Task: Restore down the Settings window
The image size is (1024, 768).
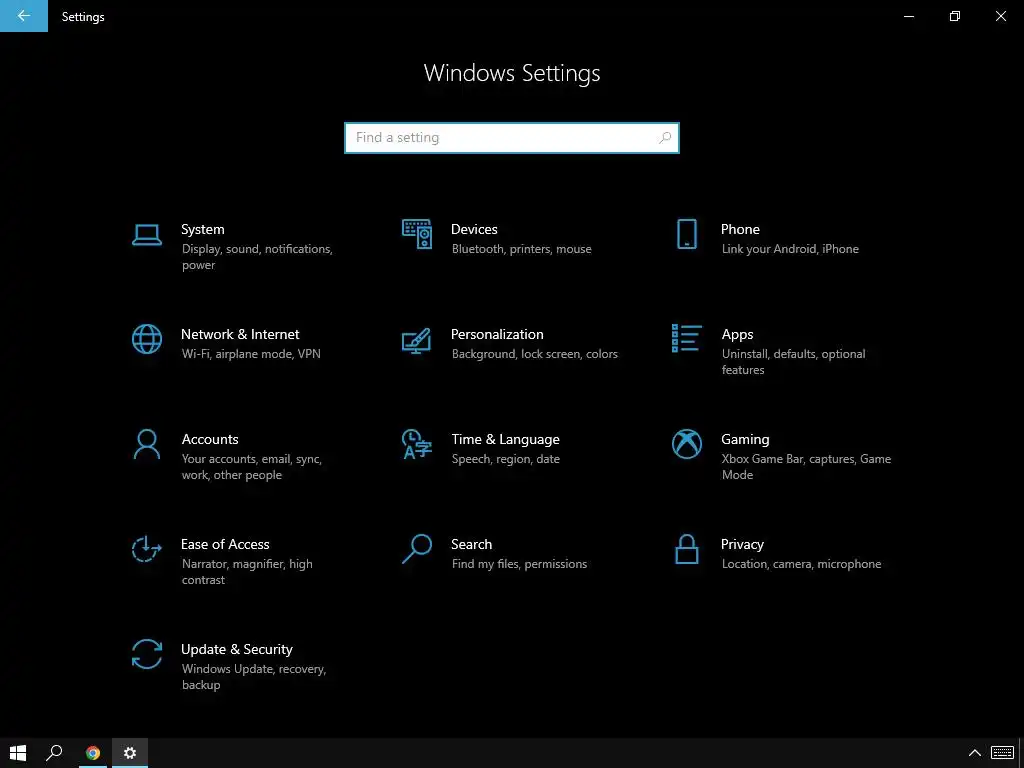Action: point(954,16)
